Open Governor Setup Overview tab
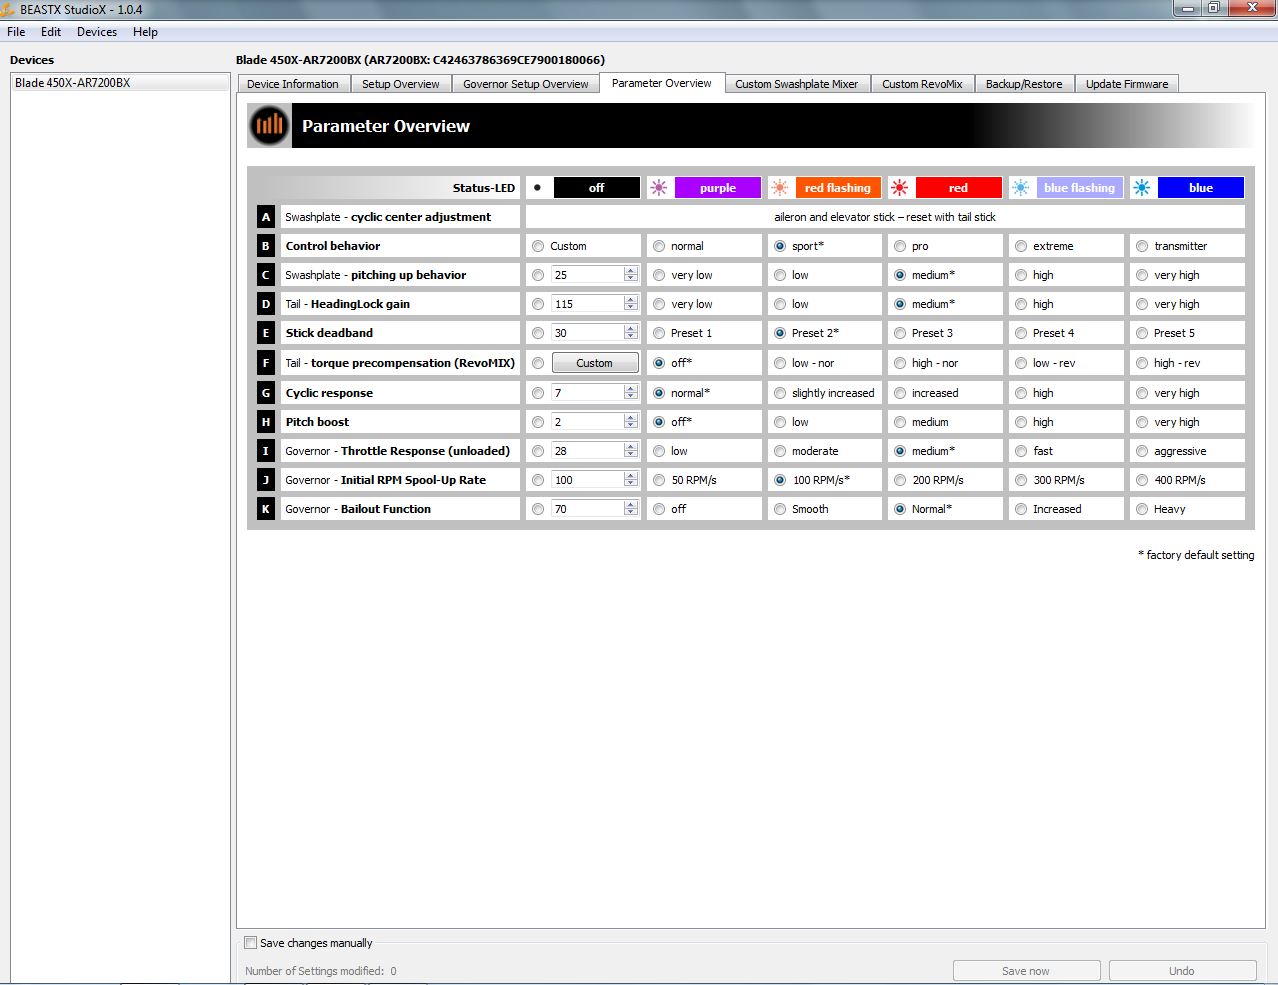The width and height of the screenshot is (1278, 985). click(x=526, y=84)
